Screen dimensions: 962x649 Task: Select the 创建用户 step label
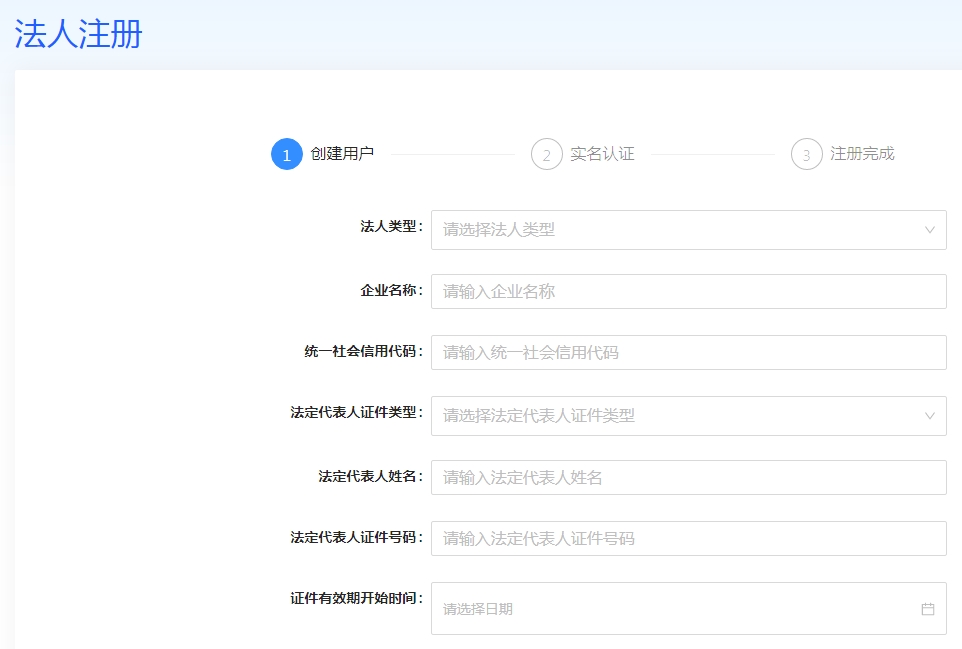342,154
